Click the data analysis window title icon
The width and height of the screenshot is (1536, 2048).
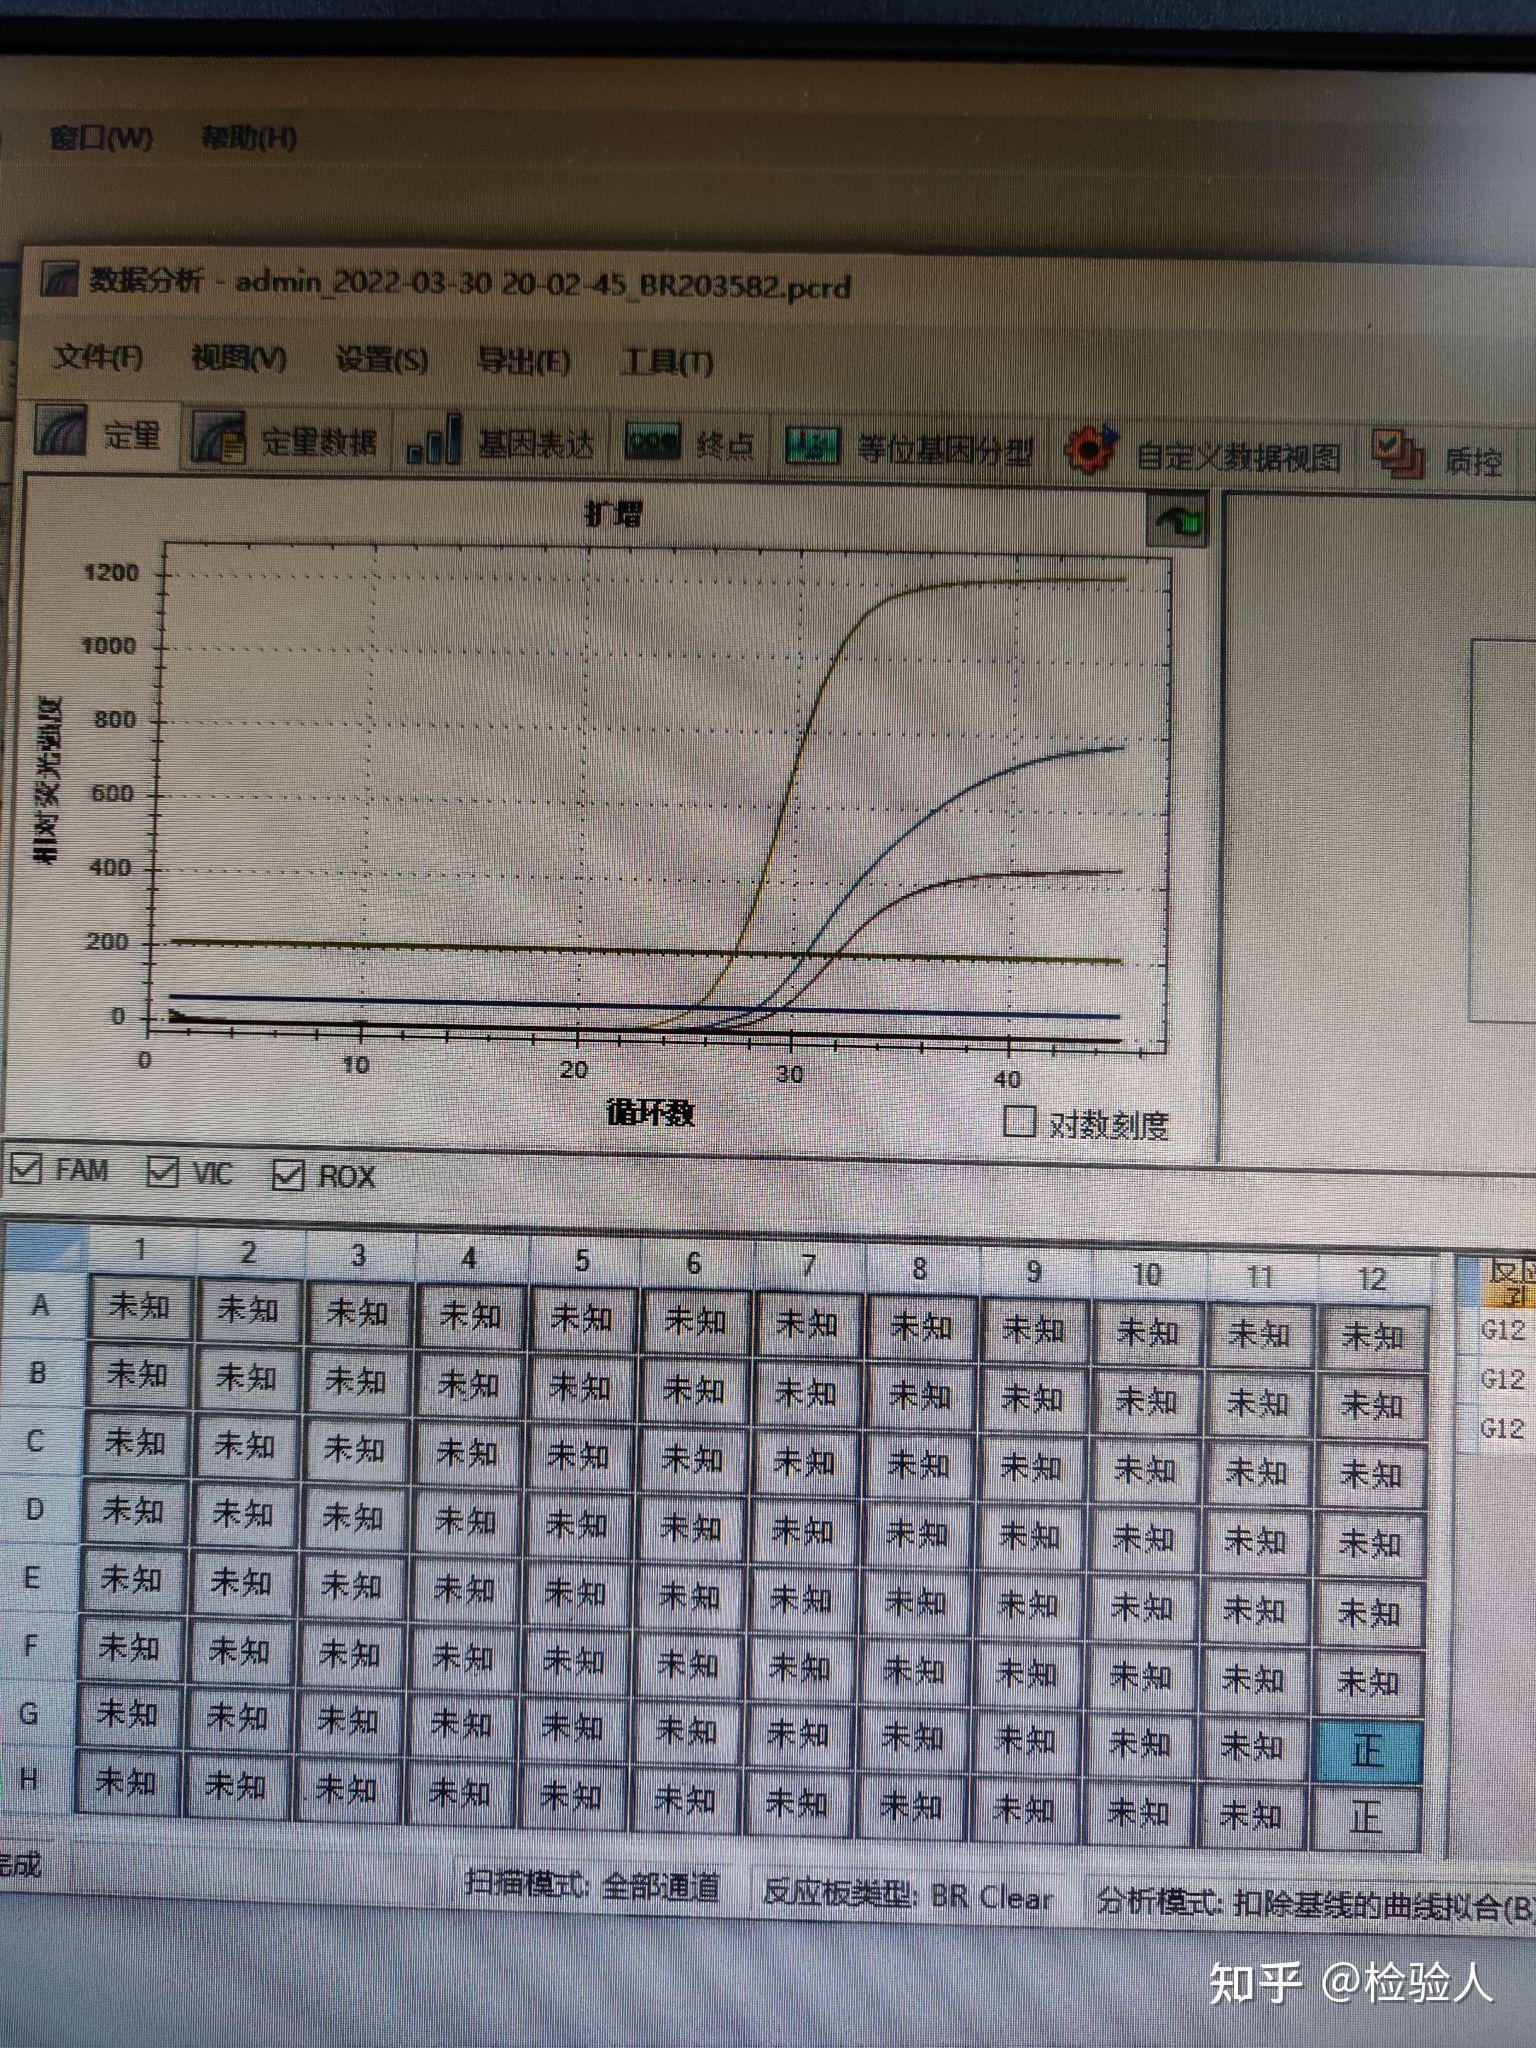click(58, 280)
